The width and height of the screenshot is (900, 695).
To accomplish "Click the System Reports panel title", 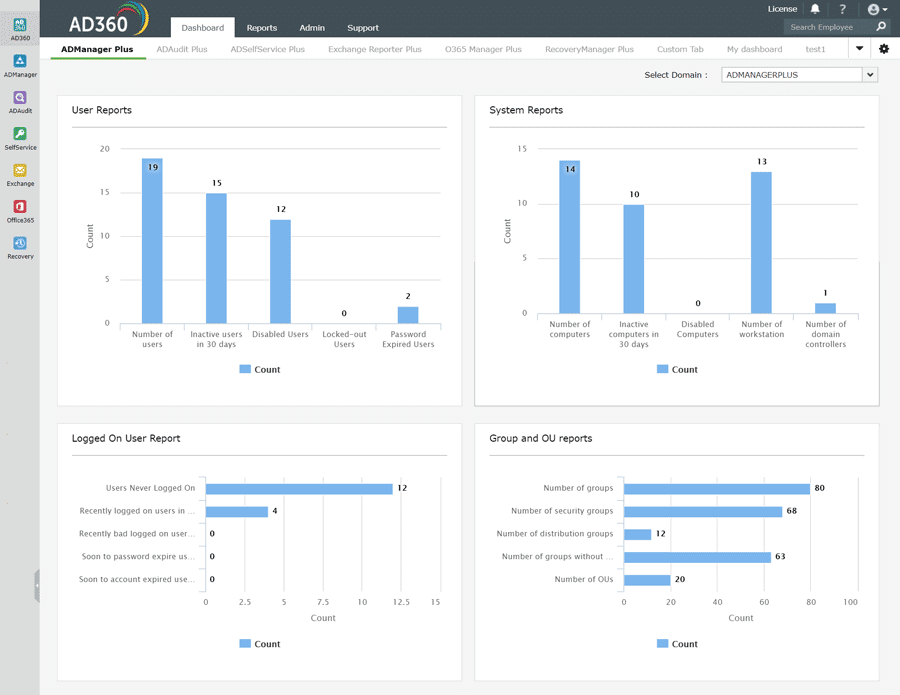I will coord(526,110).
